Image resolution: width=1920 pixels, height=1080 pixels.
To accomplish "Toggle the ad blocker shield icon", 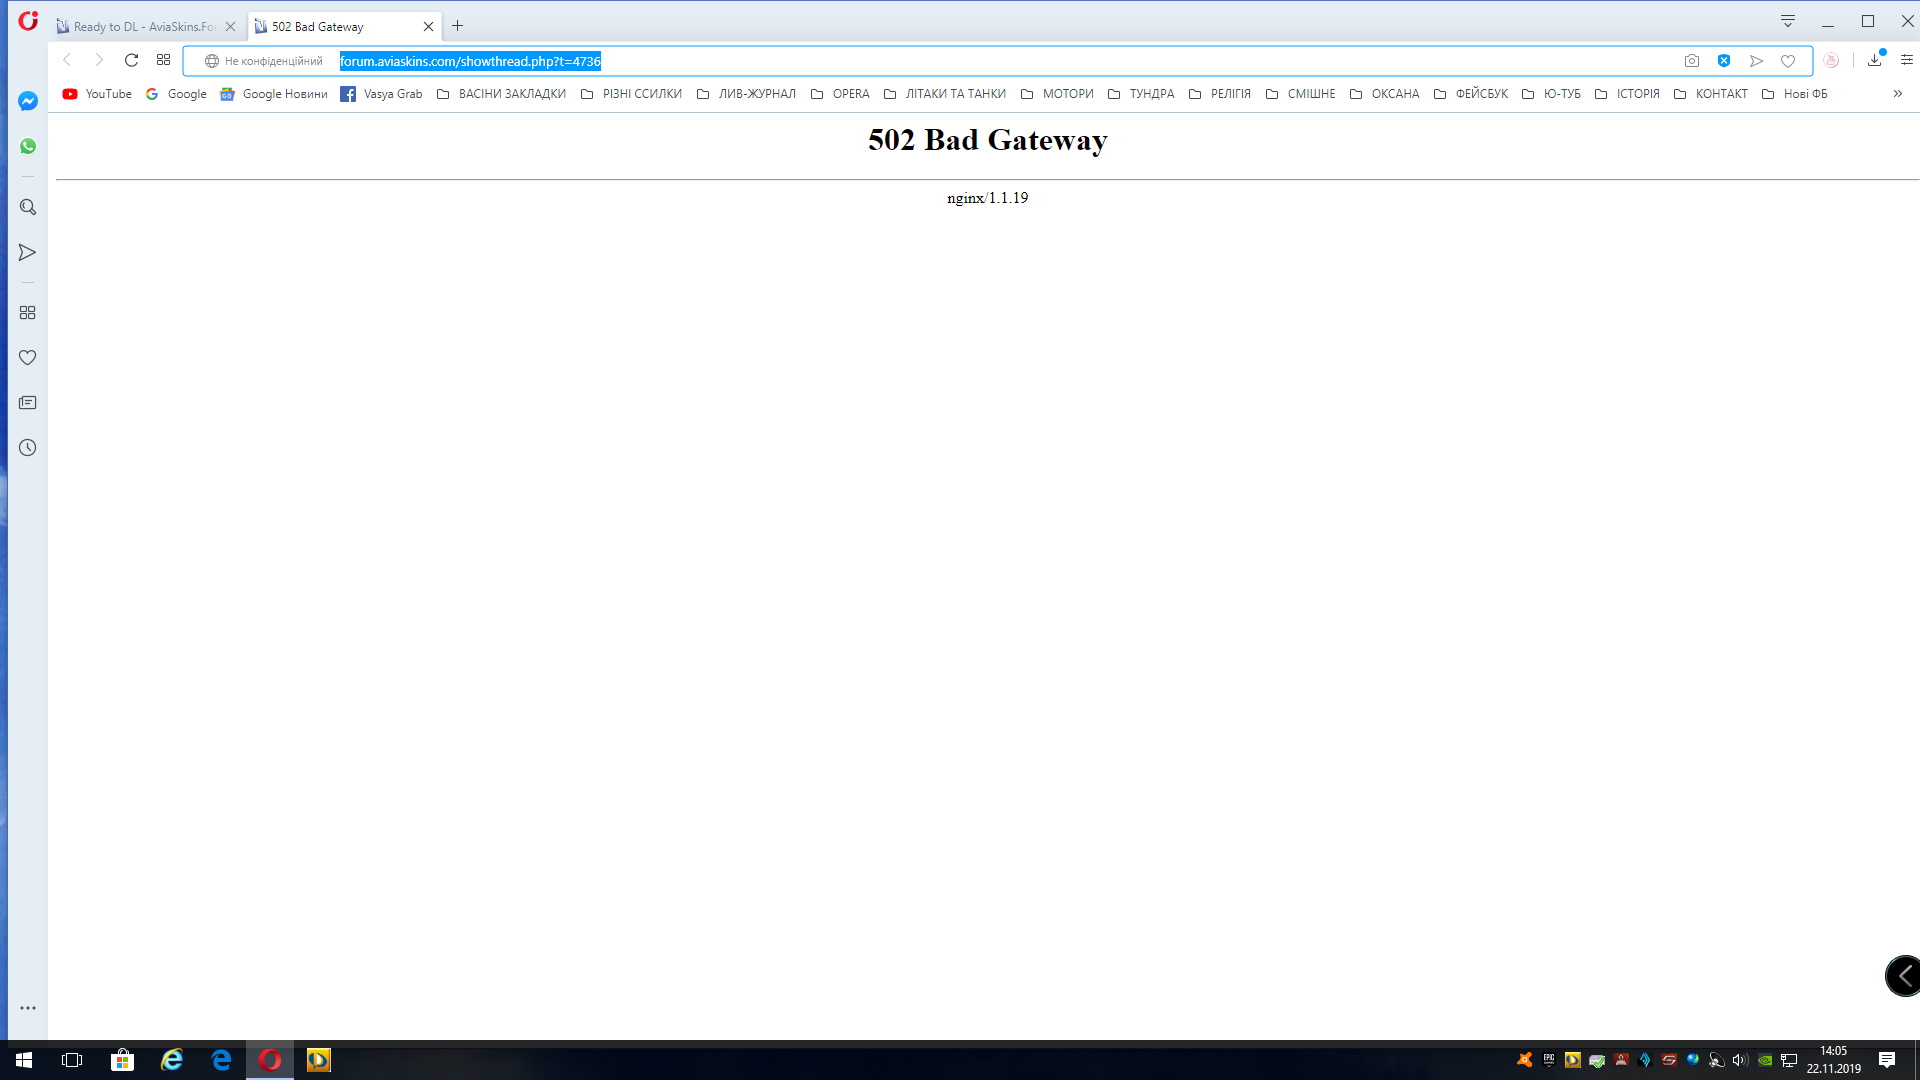I will pos(1724,61).
